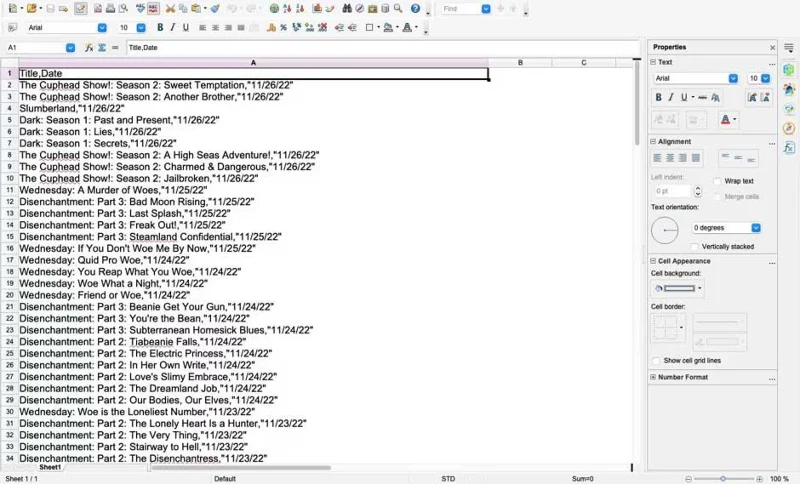The width and height of the screenshot is (800, 484).
Task: Apply italic from the Properties sidebar
Action: pos(672,97)
